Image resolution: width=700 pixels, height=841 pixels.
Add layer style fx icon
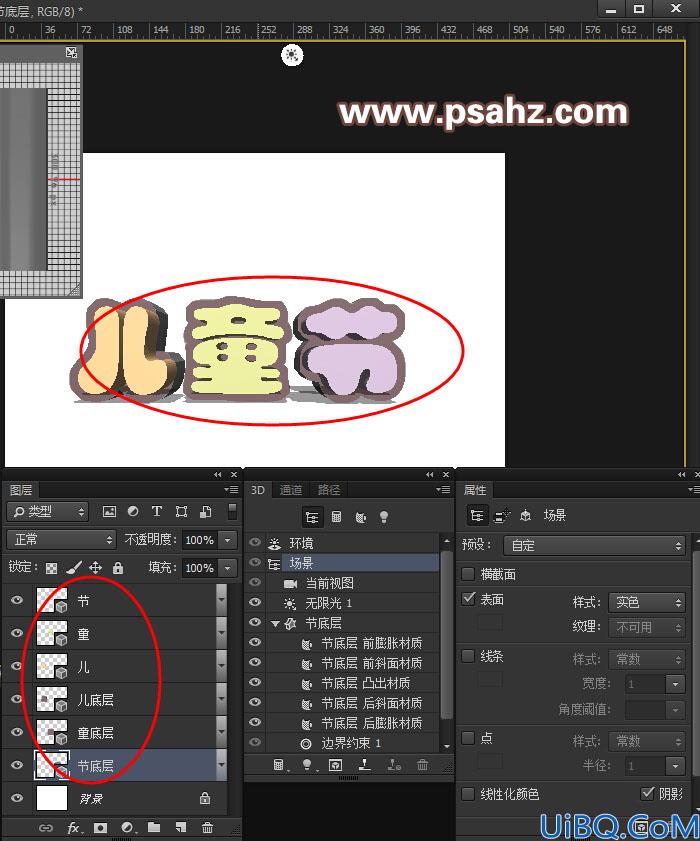pyautogui.click(x=74, y=828)
